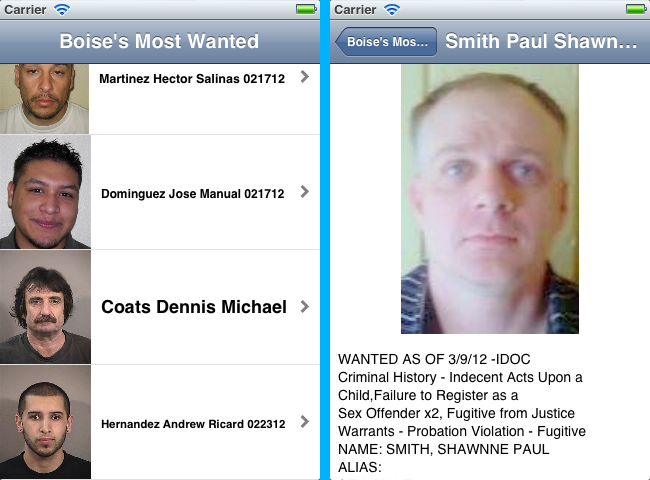
Task: Go back using Boise's Mos... button
Action: tap(386, 41)
